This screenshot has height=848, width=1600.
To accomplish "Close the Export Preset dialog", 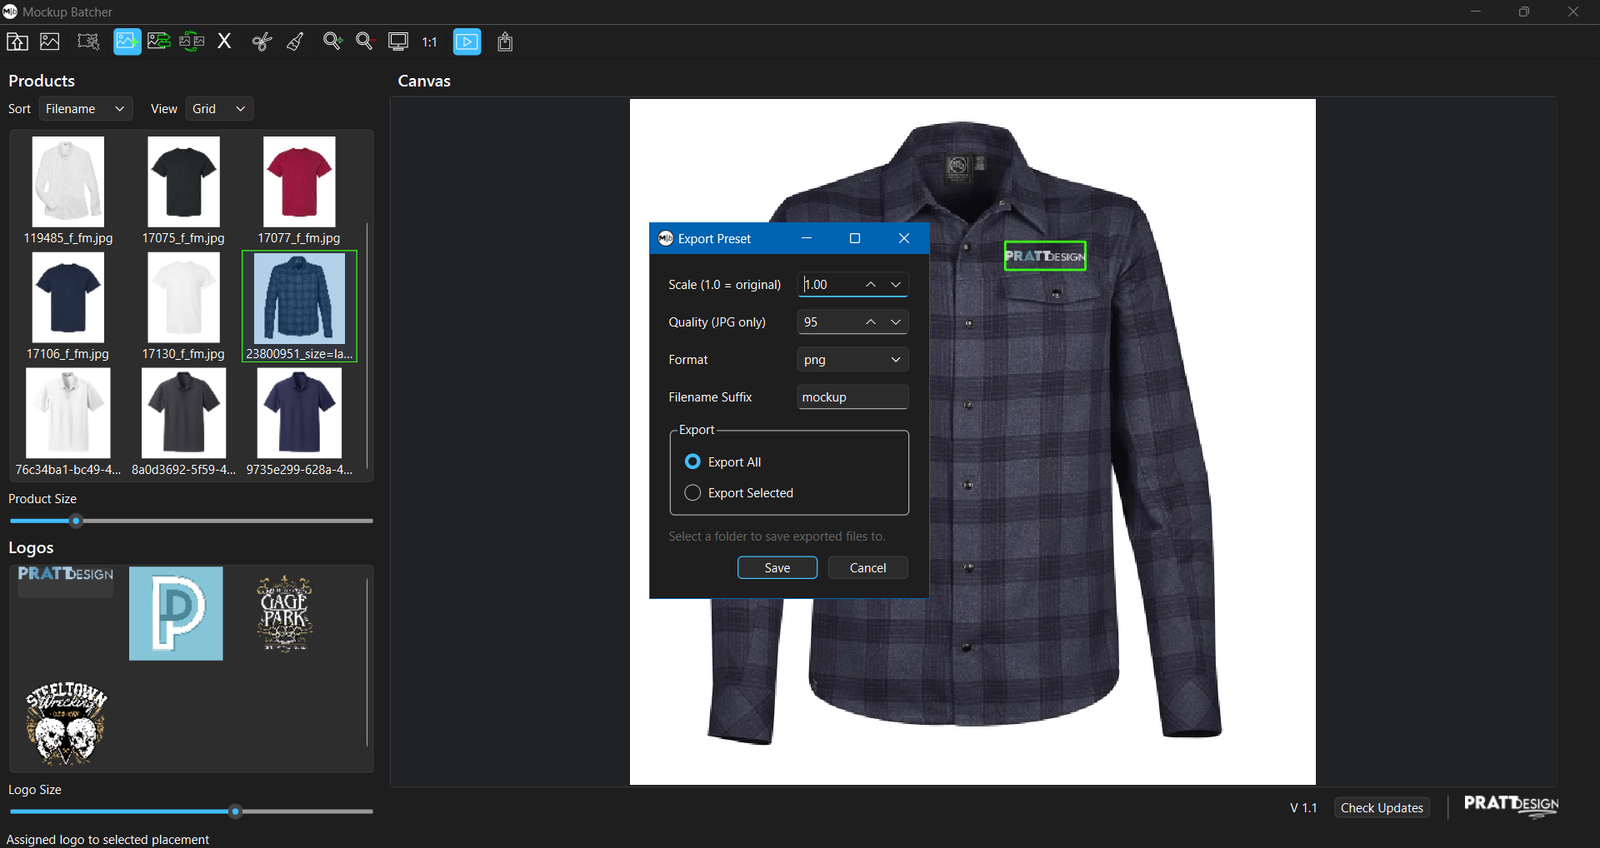I will pos(904,238).
